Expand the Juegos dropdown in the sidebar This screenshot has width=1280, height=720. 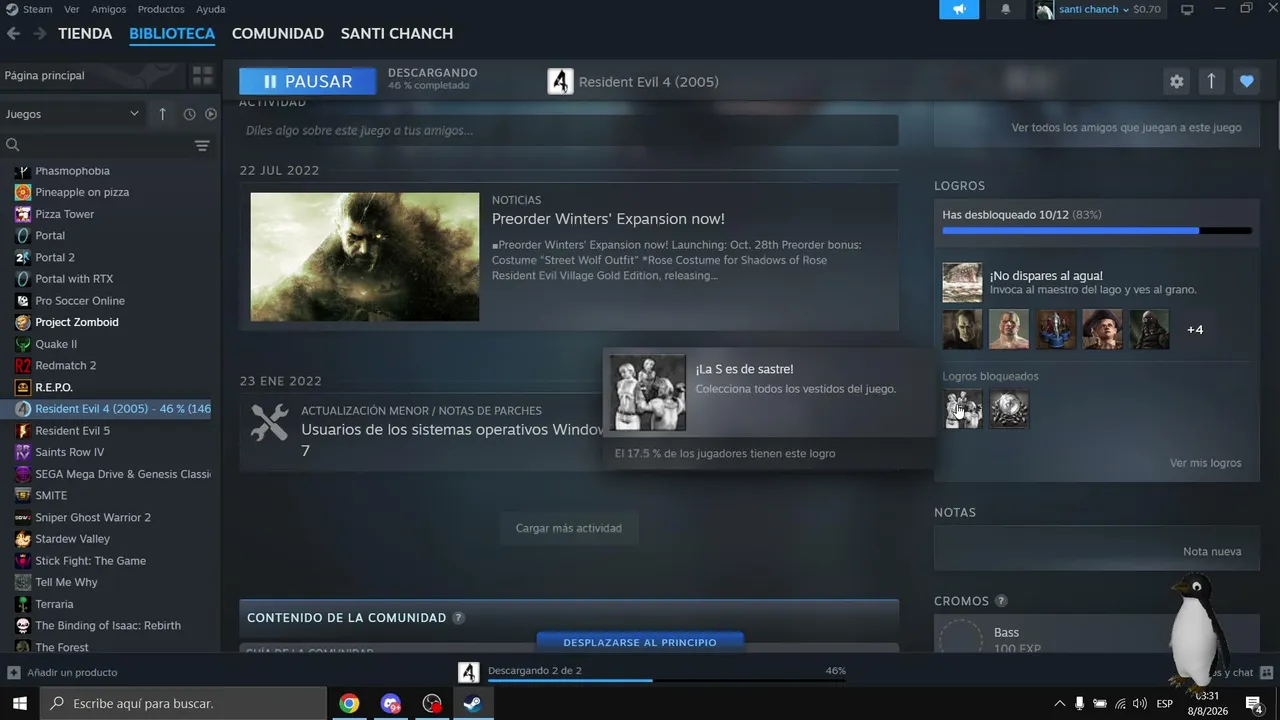coord(72,114)
